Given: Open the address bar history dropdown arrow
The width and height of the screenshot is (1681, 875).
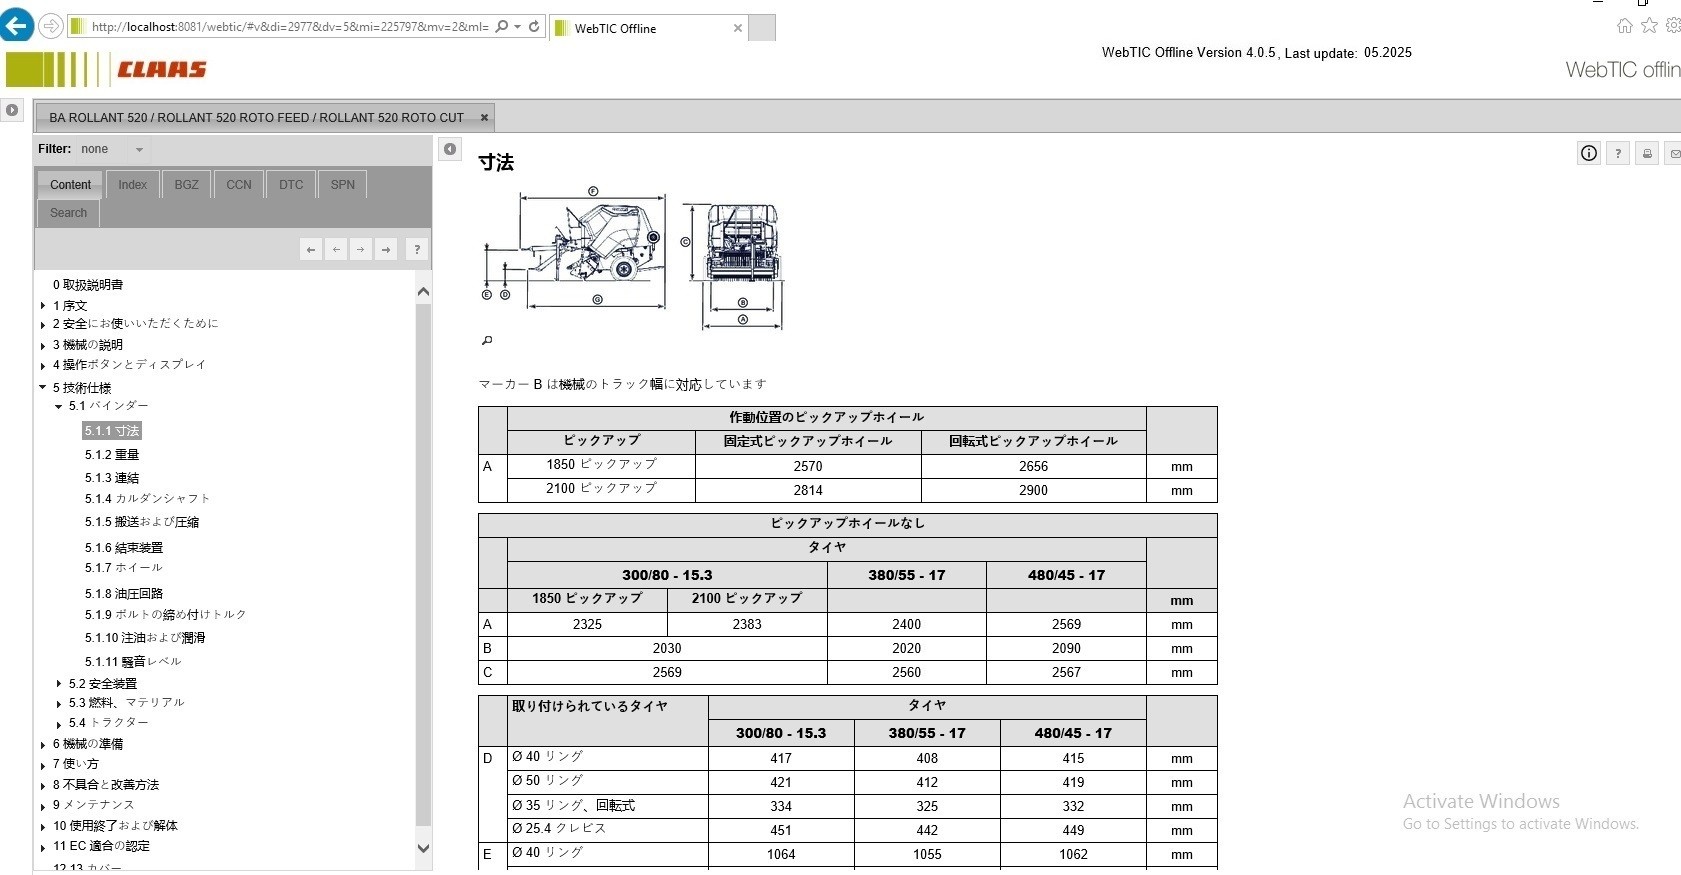Looking at the screenshot, I should click(518, 27).
